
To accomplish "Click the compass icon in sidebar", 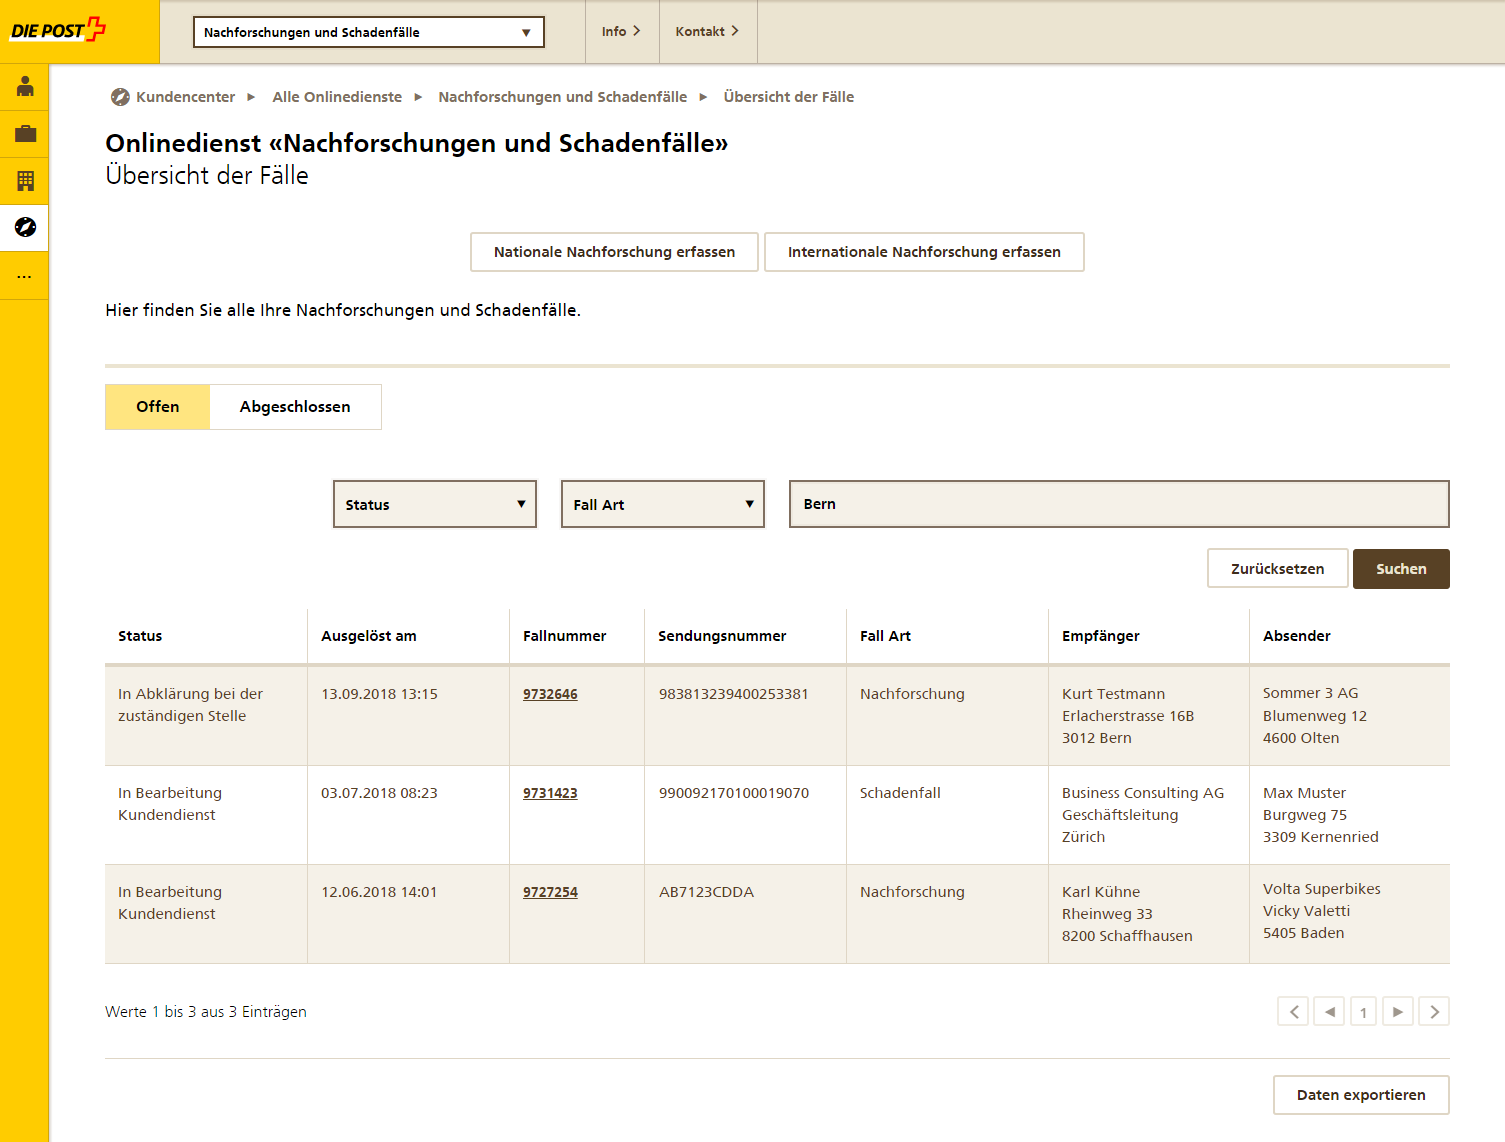I will pyautogui.click(x=25, y=227).
